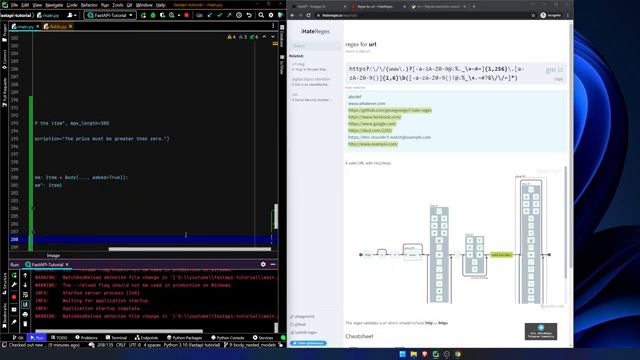
Task: Open the Problems tool window
Action: click(x=86, y=338)
